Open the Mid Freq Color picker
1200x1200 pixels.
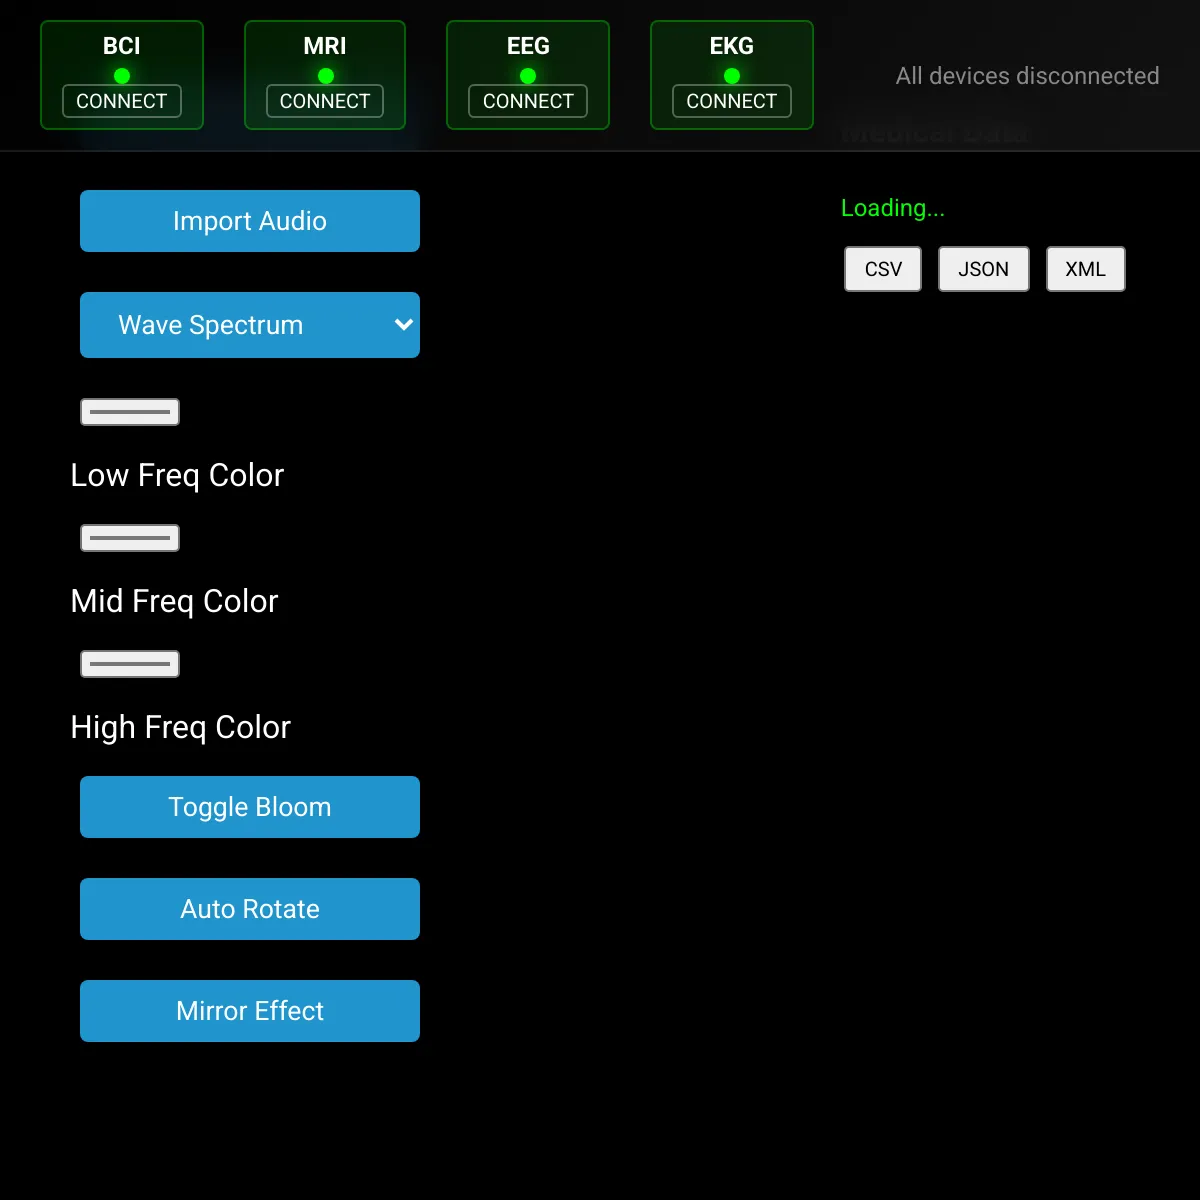130,538
